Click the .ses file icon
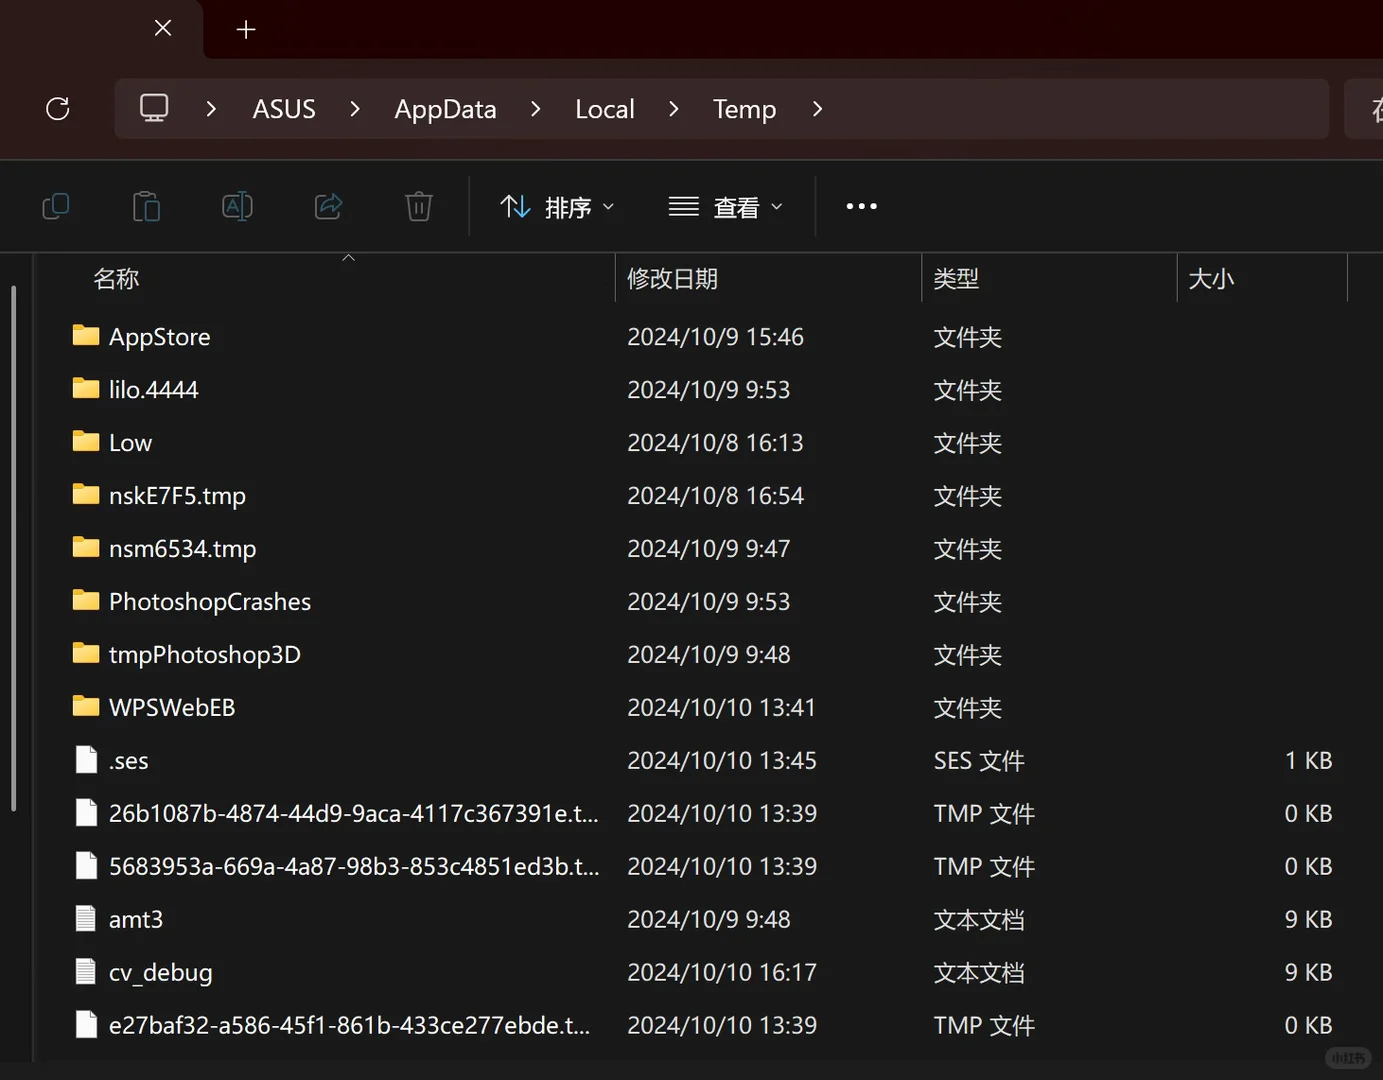The width and height of the screenshot is (1383, 1080). click(87, 760)
